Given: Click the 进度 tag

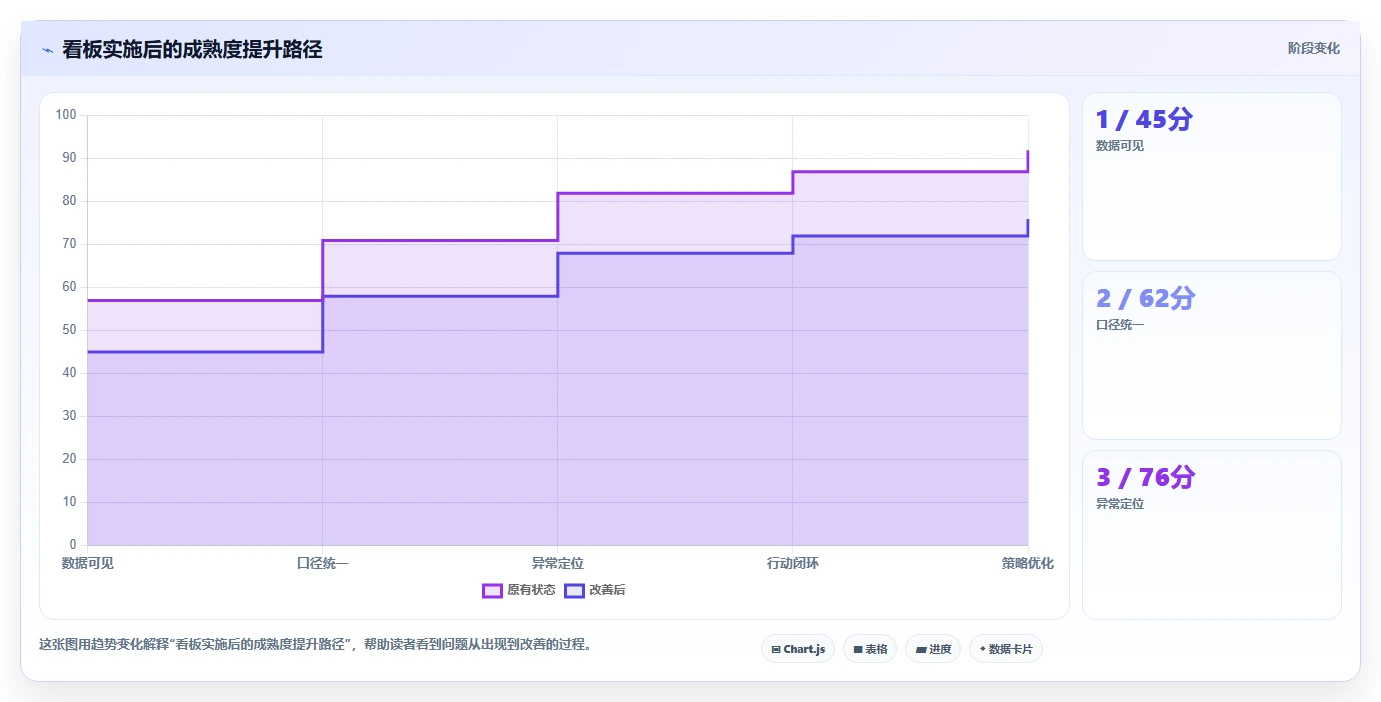Looking at the screenshot, I should pos(933,649).
